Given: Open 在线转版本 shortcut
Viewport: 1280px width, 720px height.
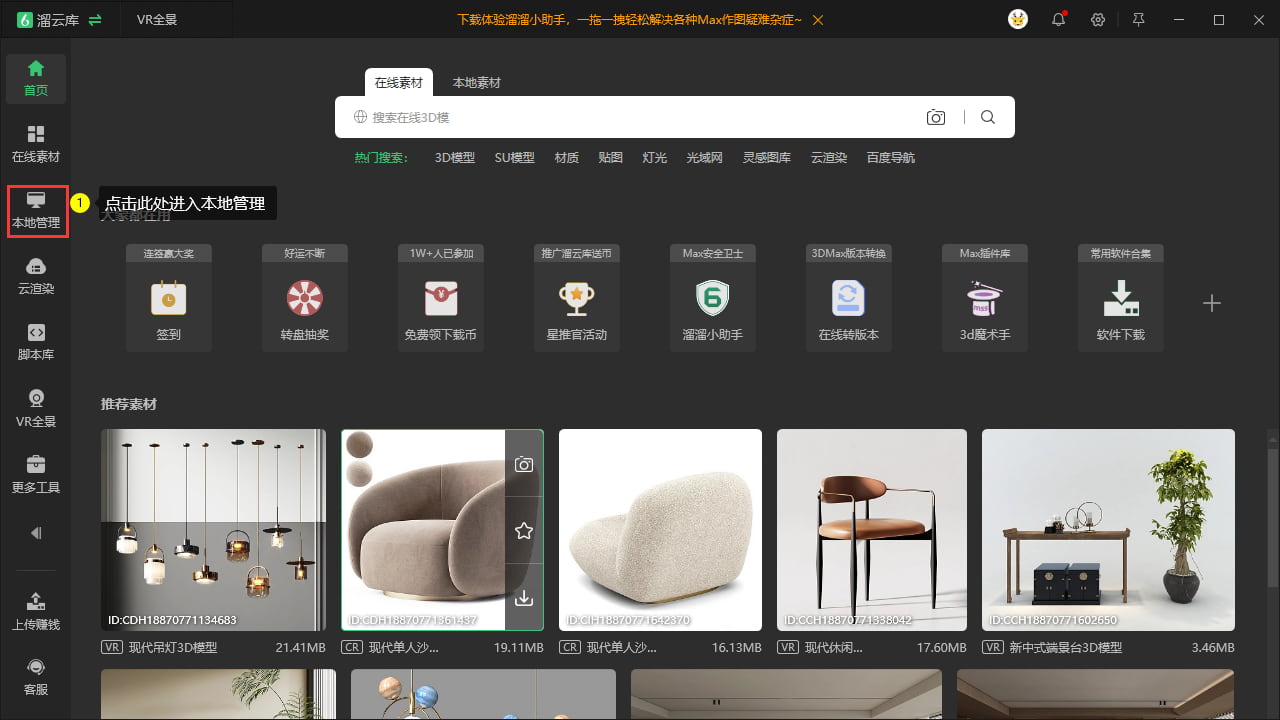Looking at the screenshot, I should pyautogui.click(x=849, y=298).
